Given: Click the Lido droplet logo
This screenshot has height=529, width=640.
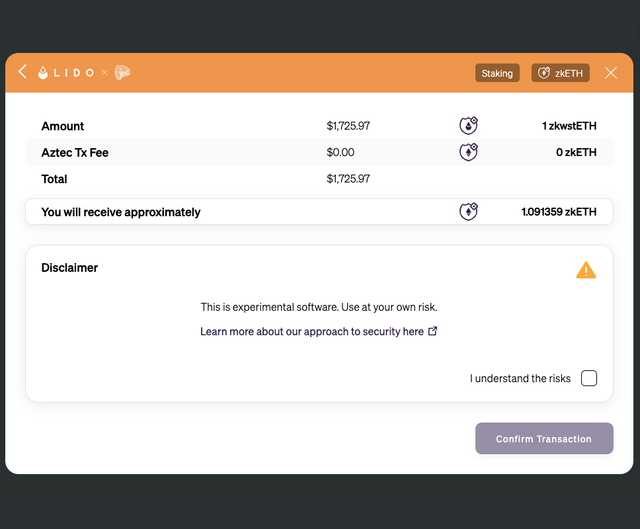Looking at the screenshot, I should [x=43, y=73].
